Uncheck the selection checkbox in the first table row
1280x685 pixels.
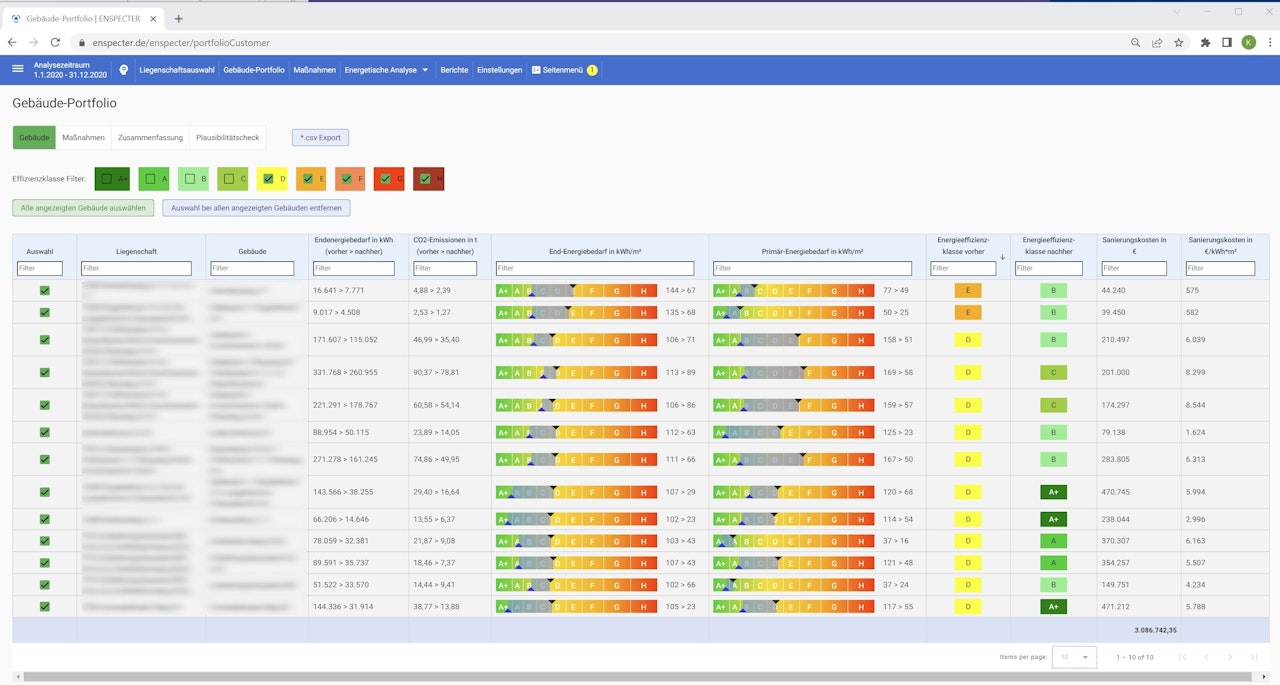(45, 290)
